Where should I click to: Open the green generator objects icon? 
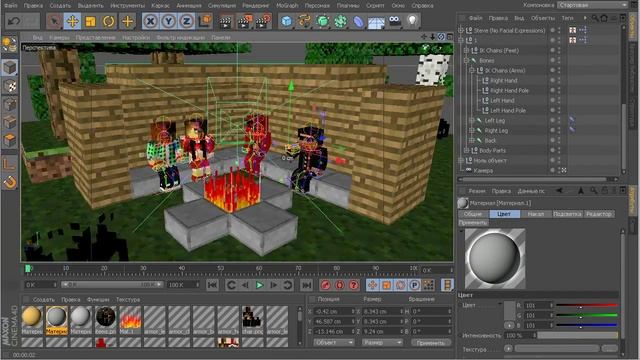(322, 21)
